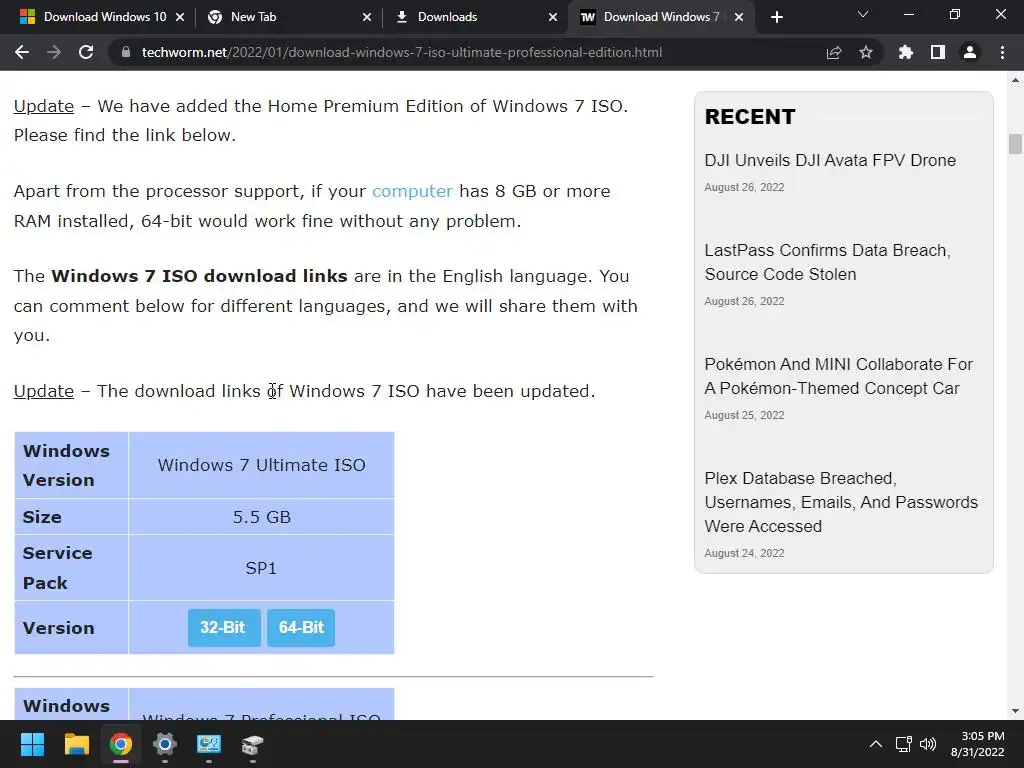Click the RECENT sidebar heading
This screenshot has width=1024, height=768.
tap(750, 117)
